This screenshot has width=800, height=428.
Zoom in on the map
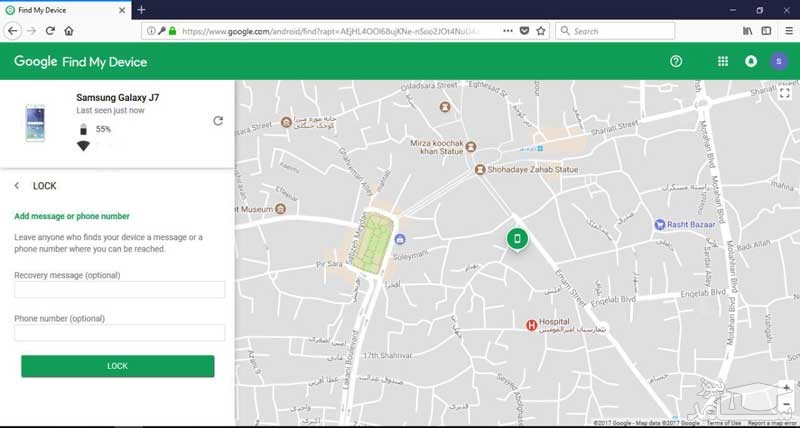(x=786, y=387)
